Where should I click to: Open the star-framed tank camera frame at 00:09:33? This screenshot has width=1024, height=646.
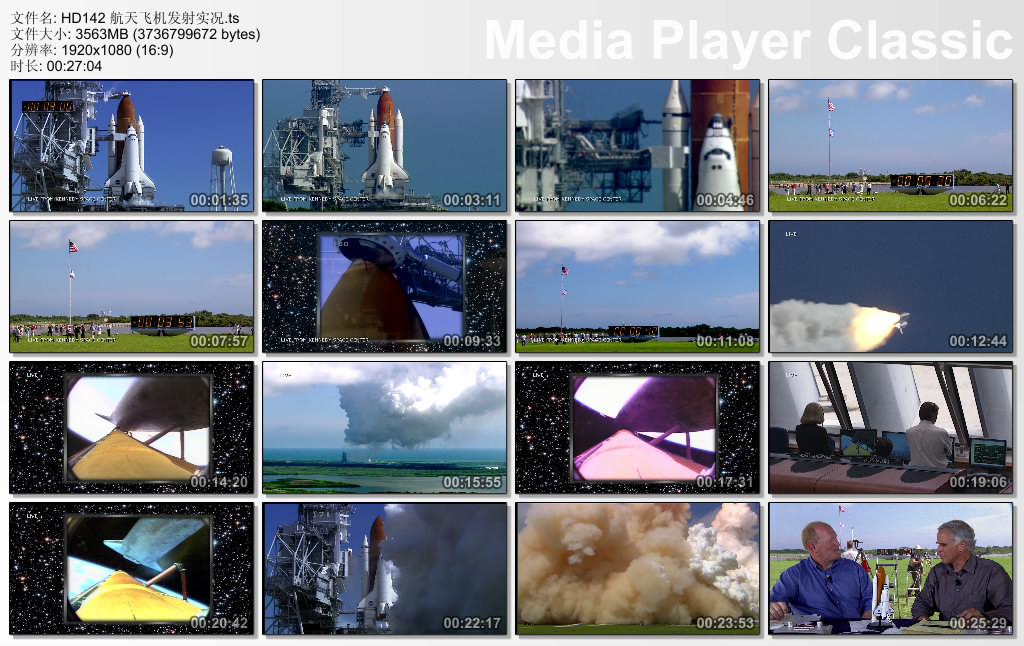[x=385, y=287]
